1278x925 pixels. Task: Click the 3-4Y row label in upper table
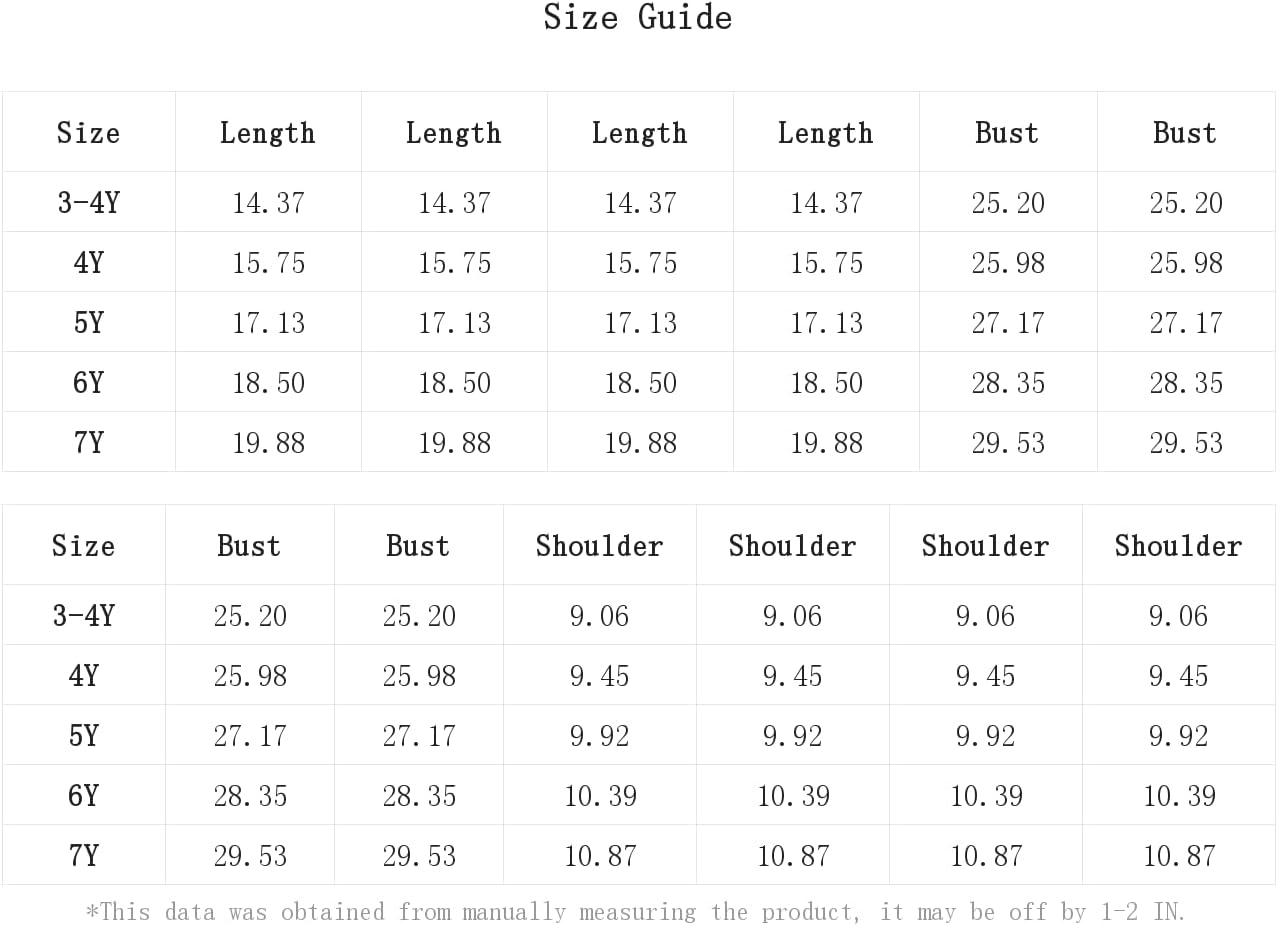tap(88, 203)
